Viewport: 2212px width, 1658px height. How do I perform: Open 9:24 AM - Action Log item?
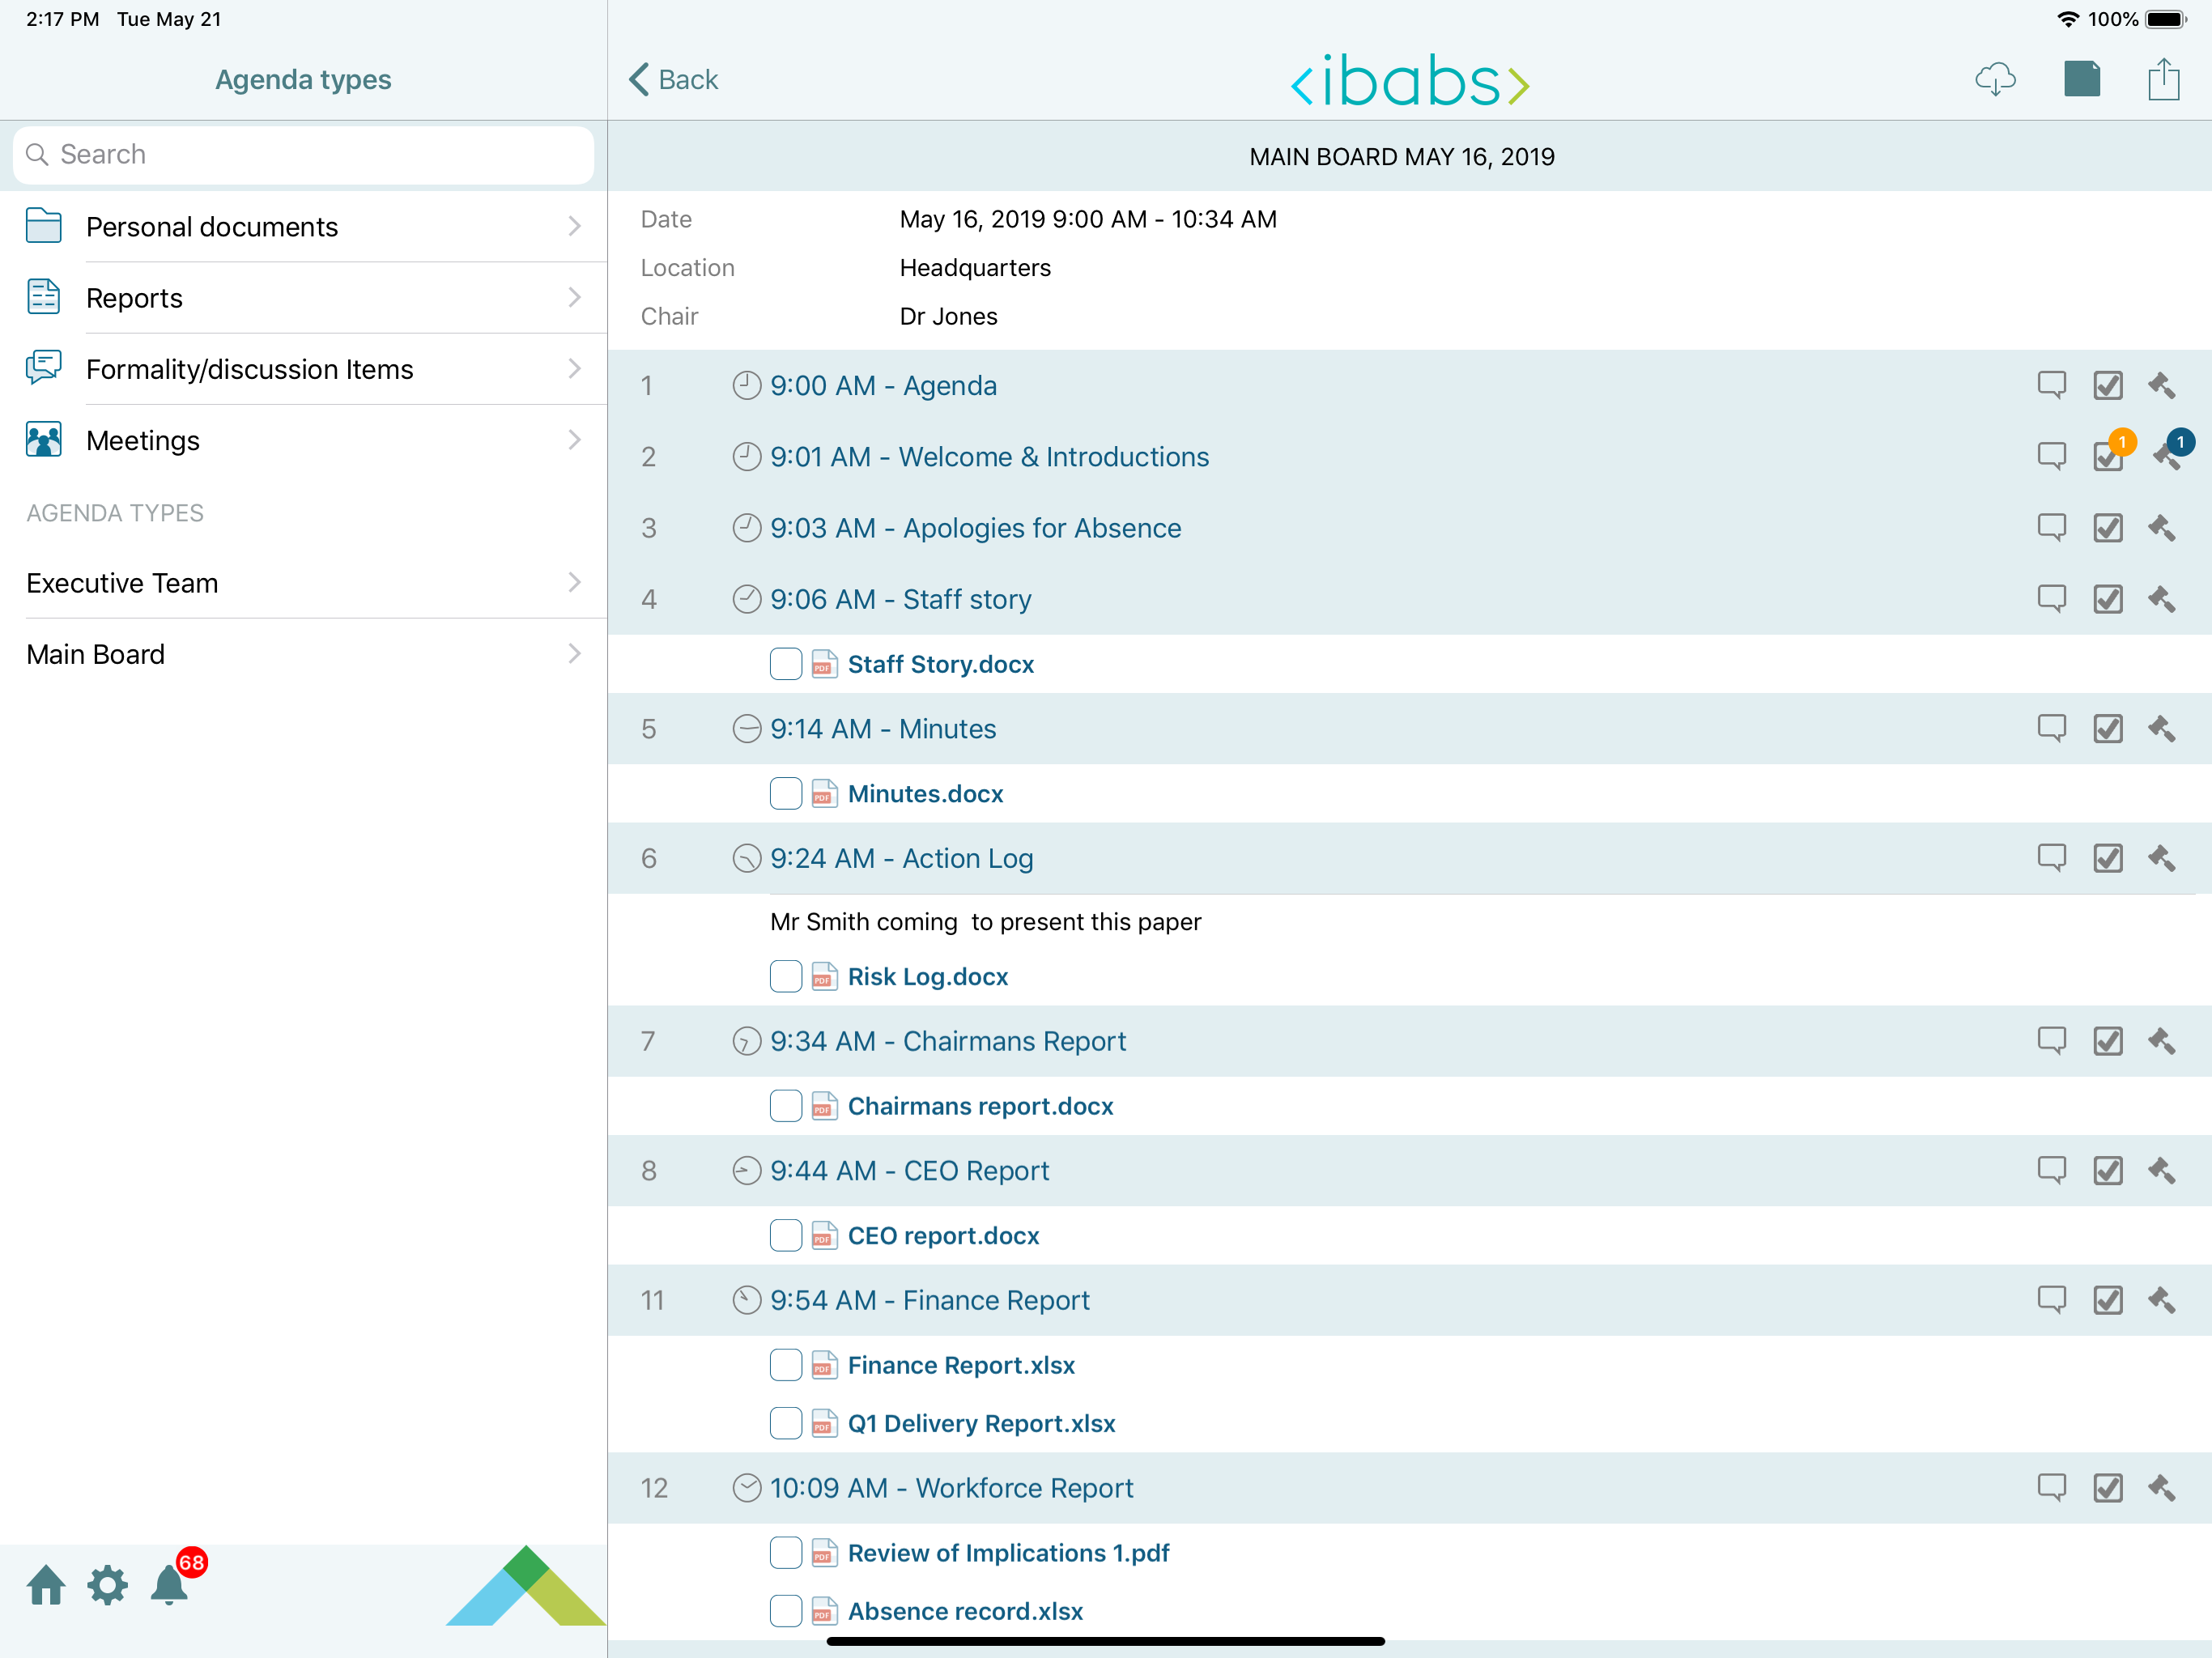pos(901,858)
